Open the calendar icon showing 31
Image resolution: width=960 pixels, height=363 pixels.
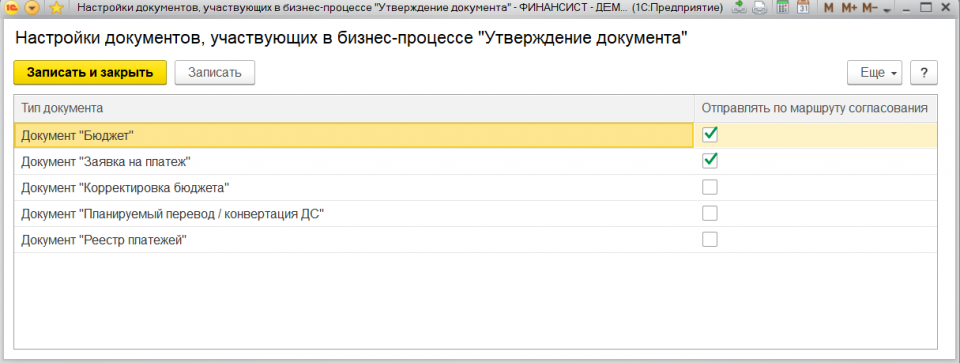tap(803, 8)
